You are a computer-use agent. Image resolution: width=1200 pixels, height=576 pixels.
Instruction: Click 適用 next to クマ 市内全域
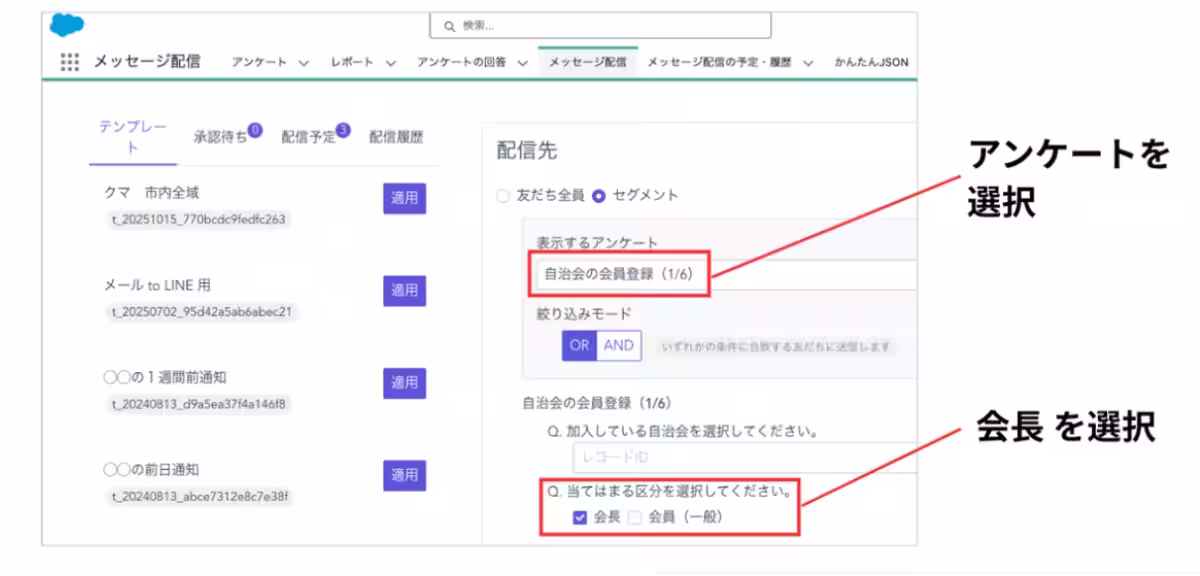pyautogui.click(x=404, y=199)
